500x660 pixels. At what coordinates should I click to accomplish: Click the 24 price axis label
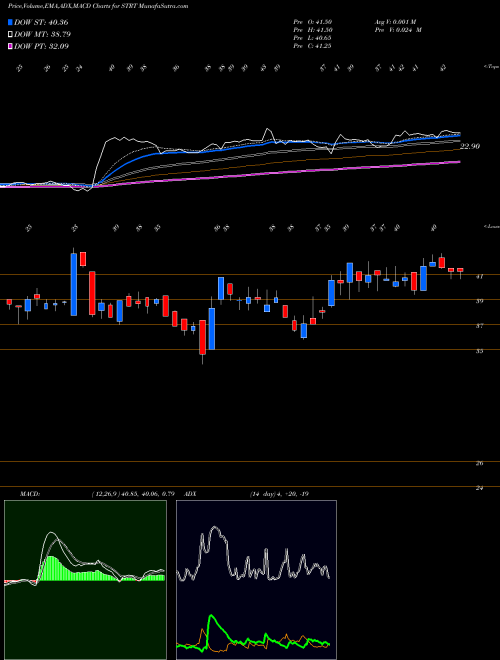tap(480, 488)
